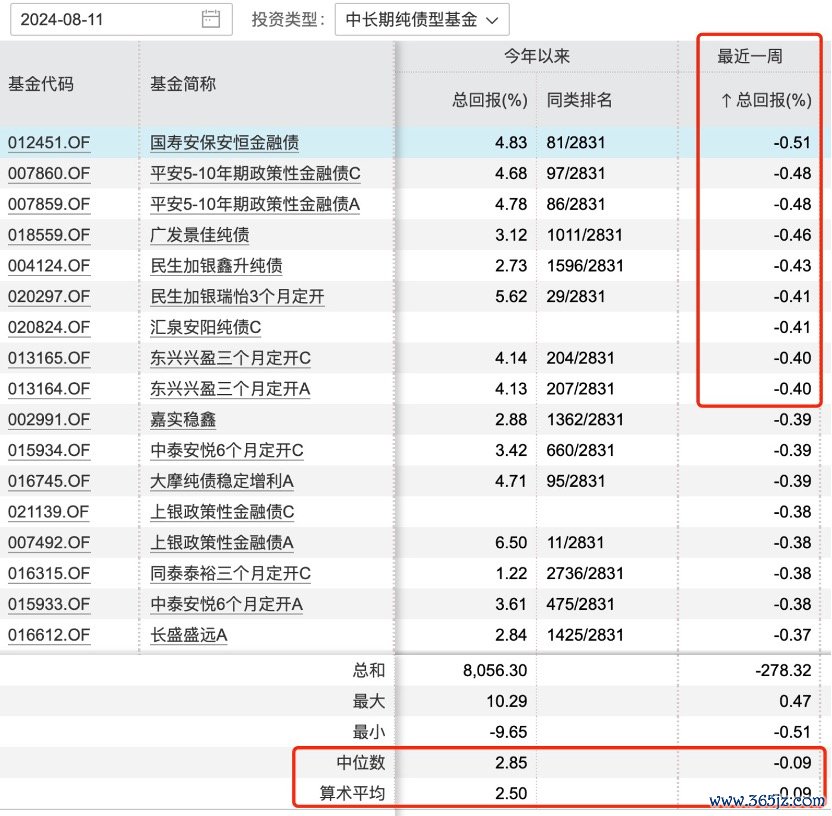Image resolution: width=832 pixels, height=816 pixels.
Task: Open fund code link 015934.OF
Action: tap(49, 450)
